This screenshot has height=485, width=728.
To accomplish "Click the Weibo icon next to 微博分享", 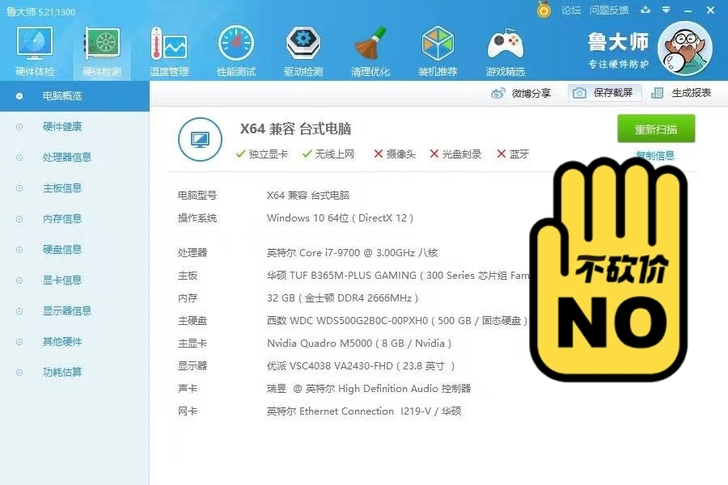I will 498,93.
